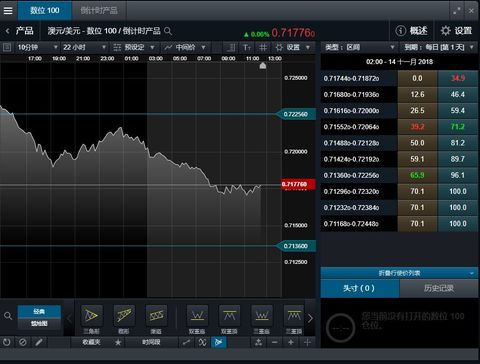Select the trend line drawing tool
This screenshot has height=364, width=480.
(186, 342)
